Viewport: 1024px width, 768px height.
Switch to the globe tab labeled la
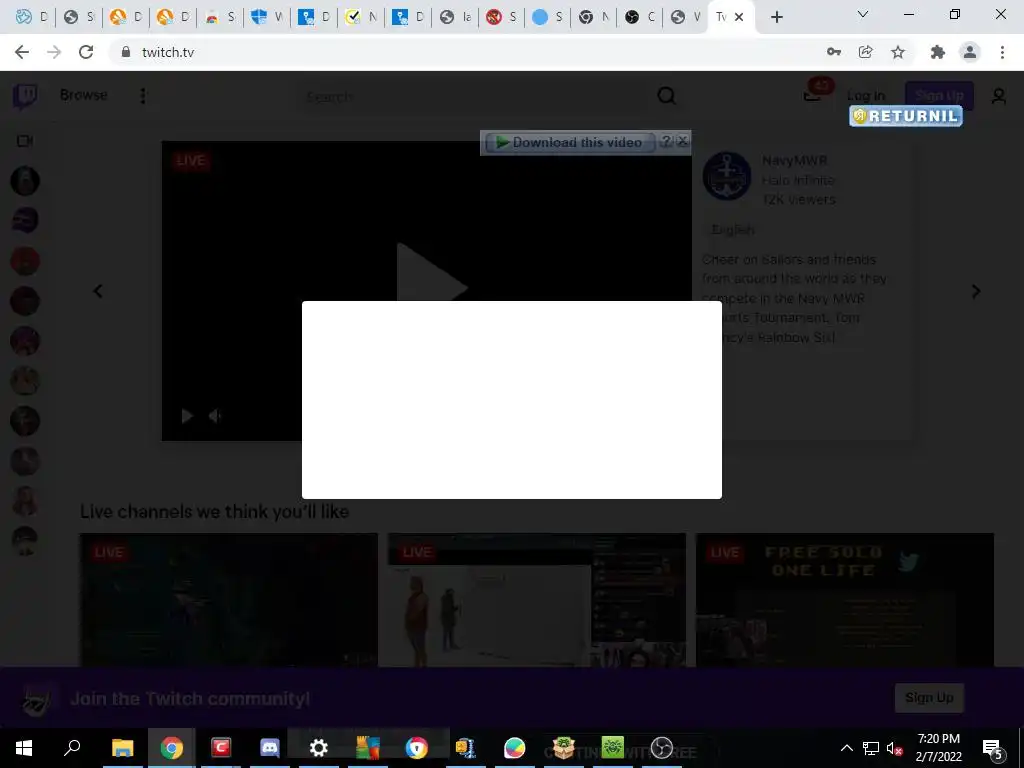(x=455, y=18)
